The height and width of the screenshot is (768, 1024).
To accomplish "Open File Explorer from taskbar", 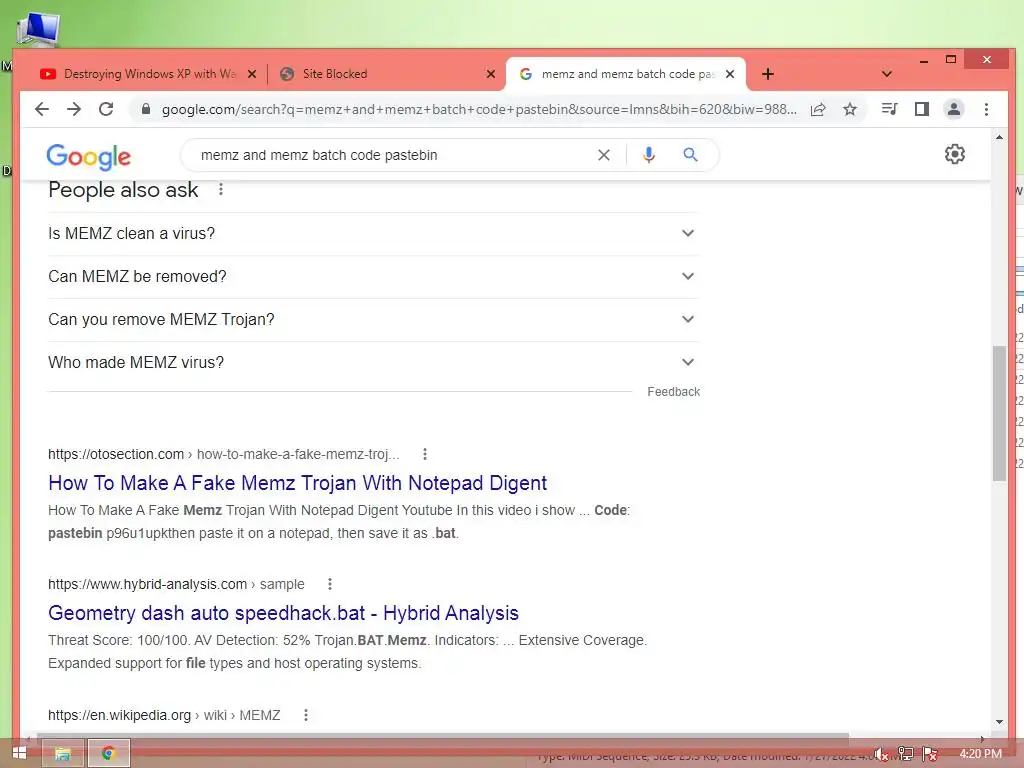I will (63, 754).
